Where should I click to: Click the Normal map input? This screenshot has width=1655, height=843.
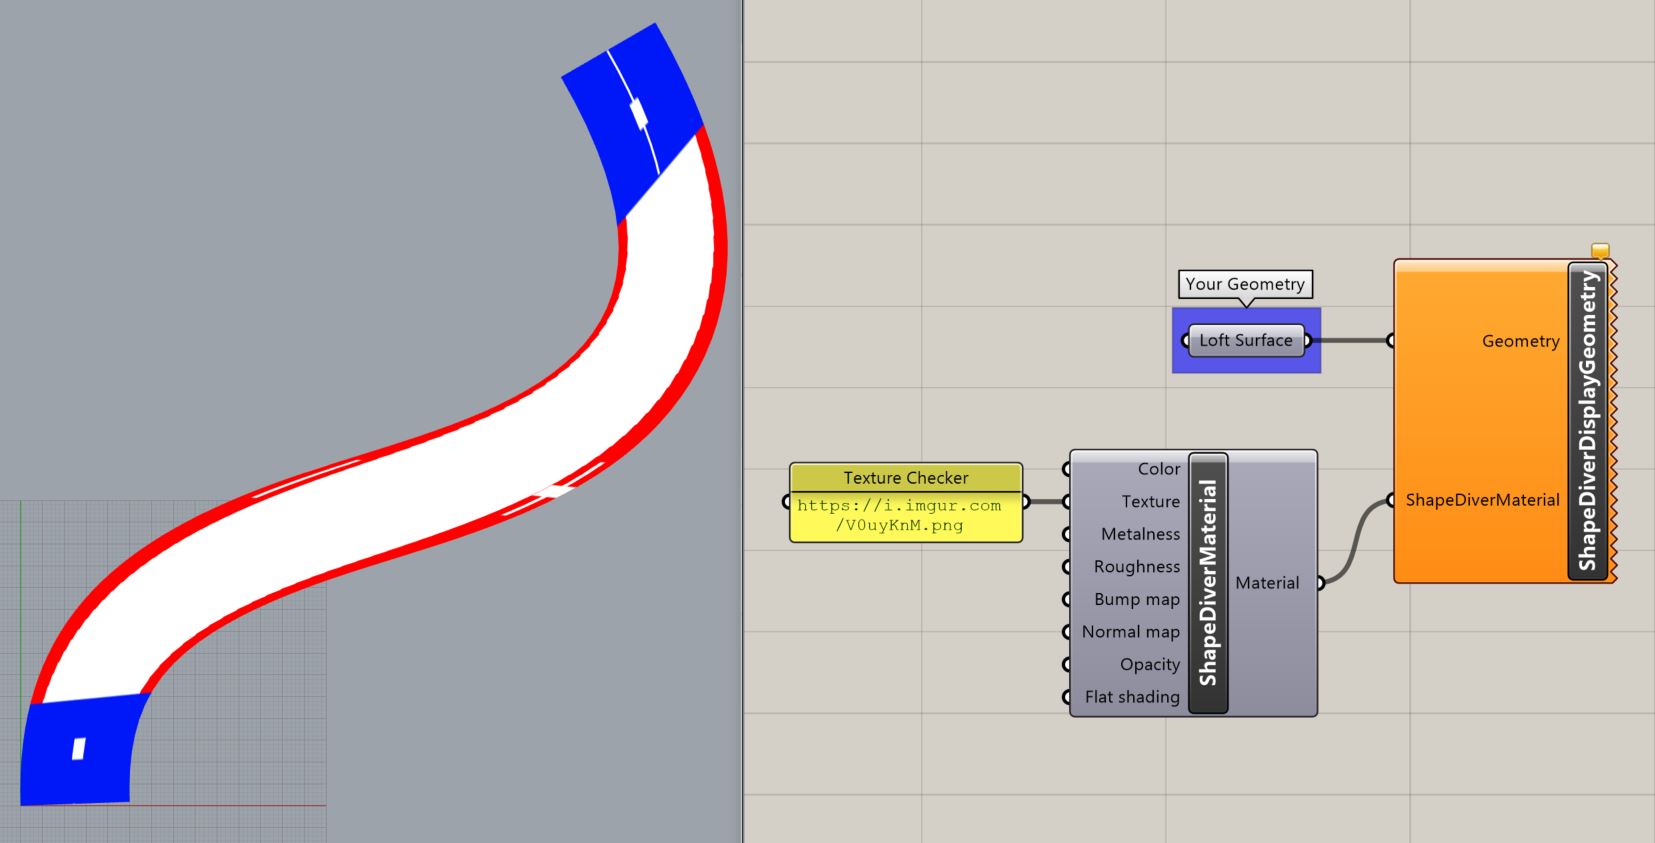tap(1130, 632)
